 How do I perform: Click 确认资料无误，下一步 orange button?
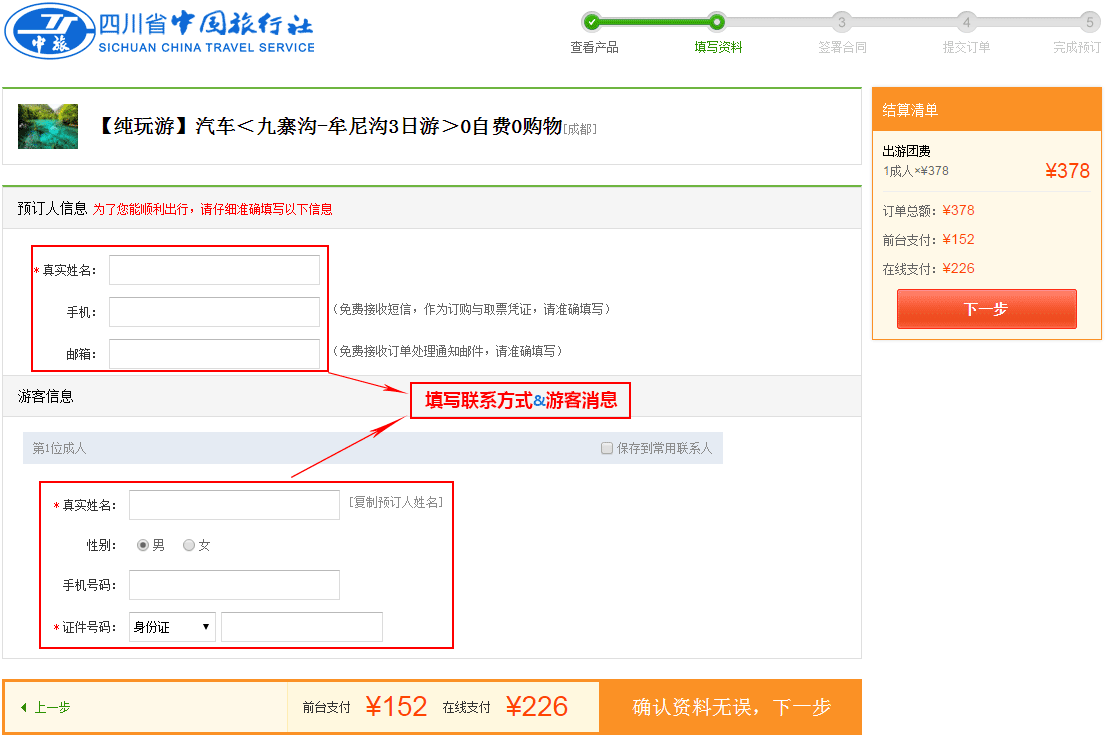pyautogui.click(x=731, y=707)
